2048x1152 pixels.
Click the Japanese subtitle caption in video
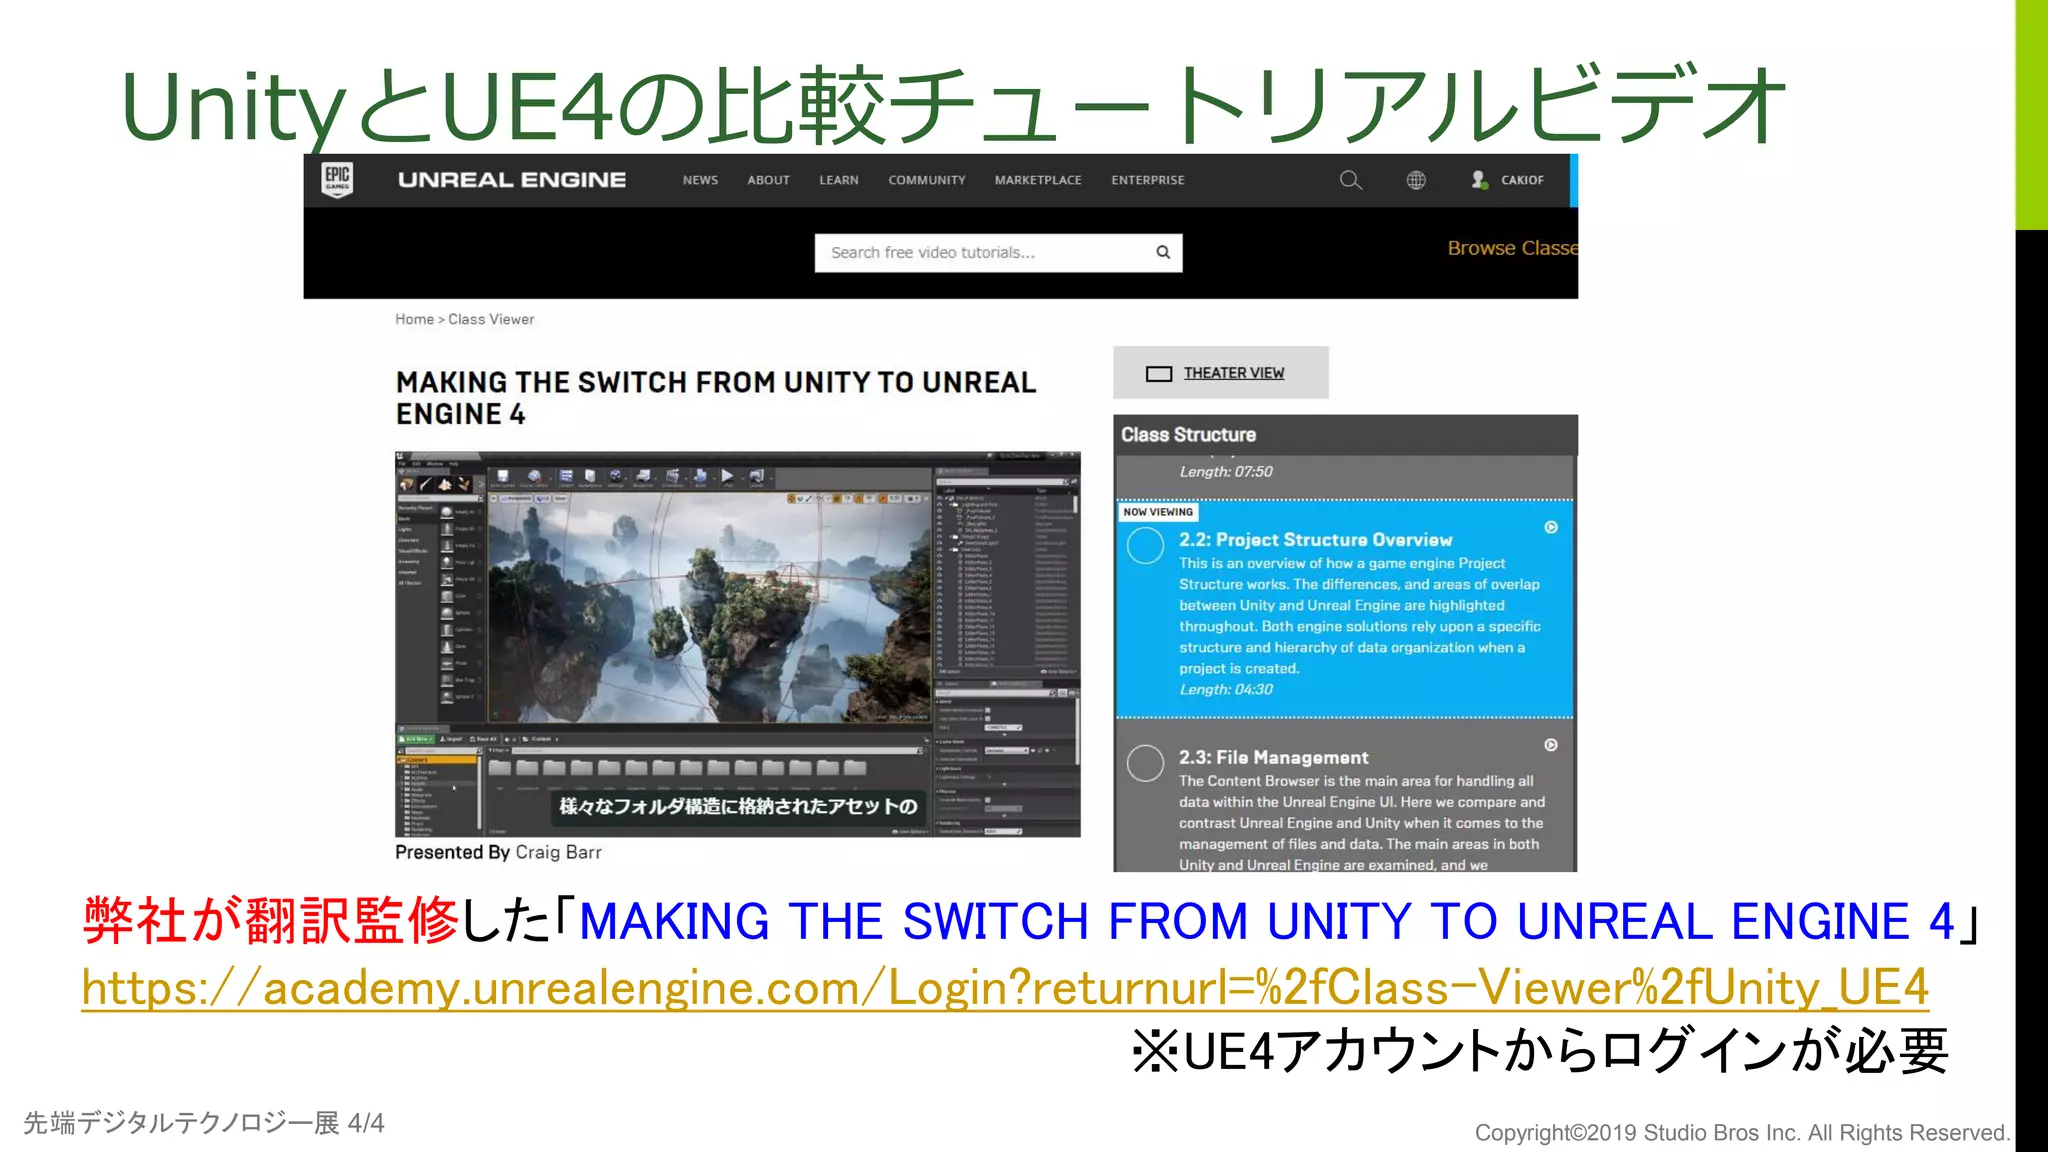coord(738,806)
